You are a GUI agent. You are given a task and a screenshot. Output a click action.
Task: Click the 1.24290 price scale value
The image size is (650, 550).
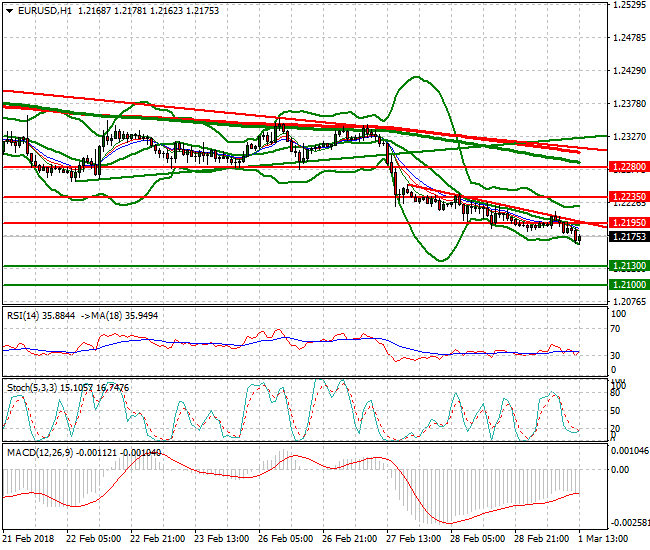(629, 70)
